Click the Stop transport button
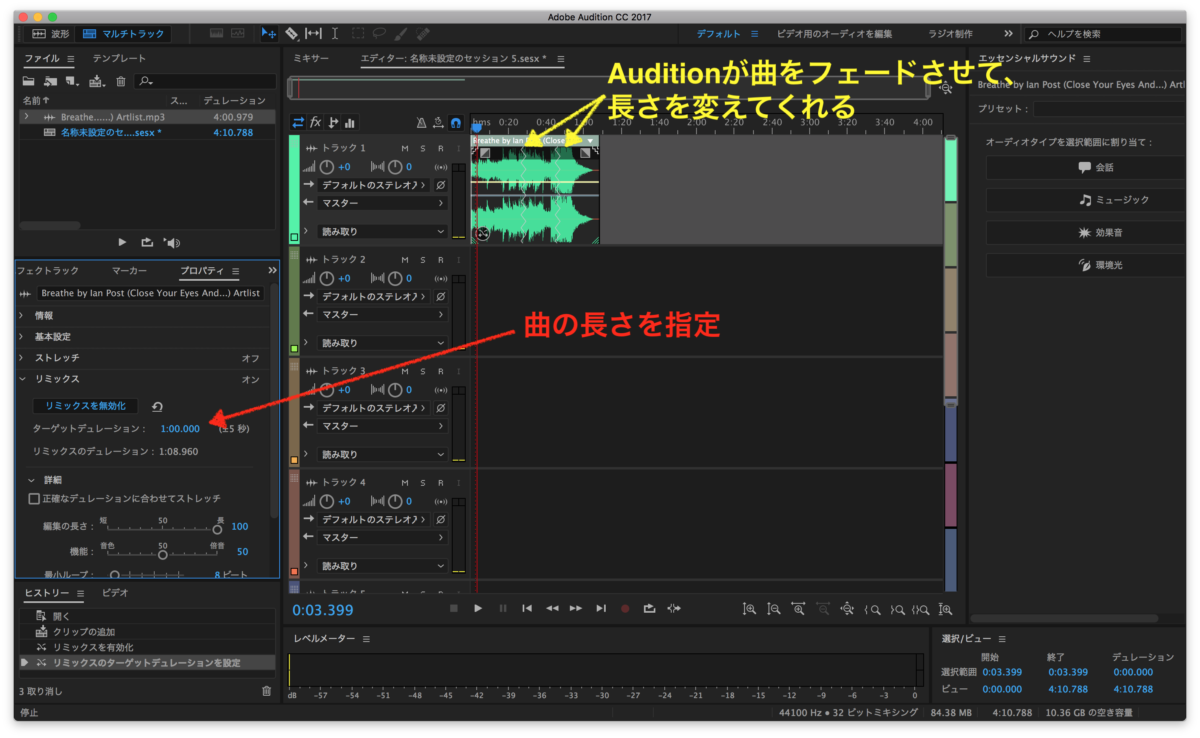Viewport: 1200px width, 738px height. pos(453,608)
